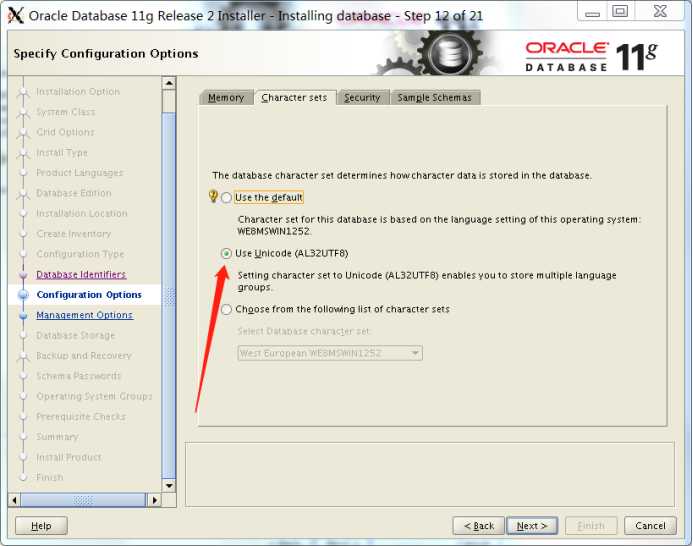
Task: Click sidebar scroll up arrow
Action: pos(169,83)
